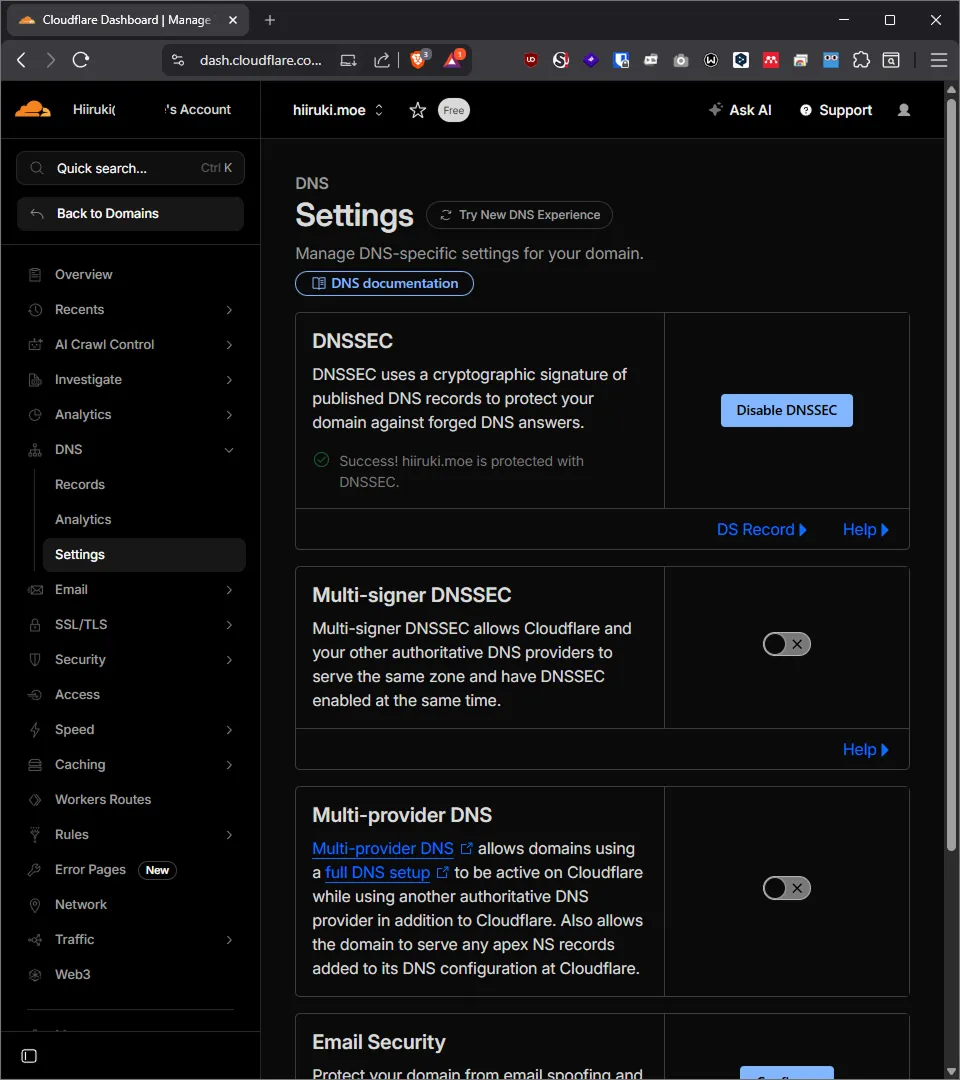Click the browser address bar URL

pyautogui.click(x=260, y=61)
